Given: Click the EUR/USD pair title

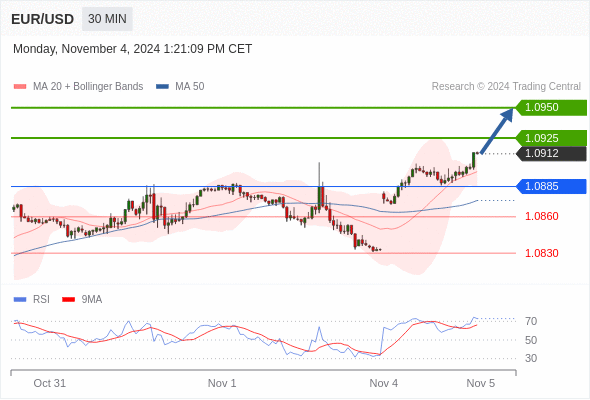Looking at the screenshot, I should (x=42, y=19).
